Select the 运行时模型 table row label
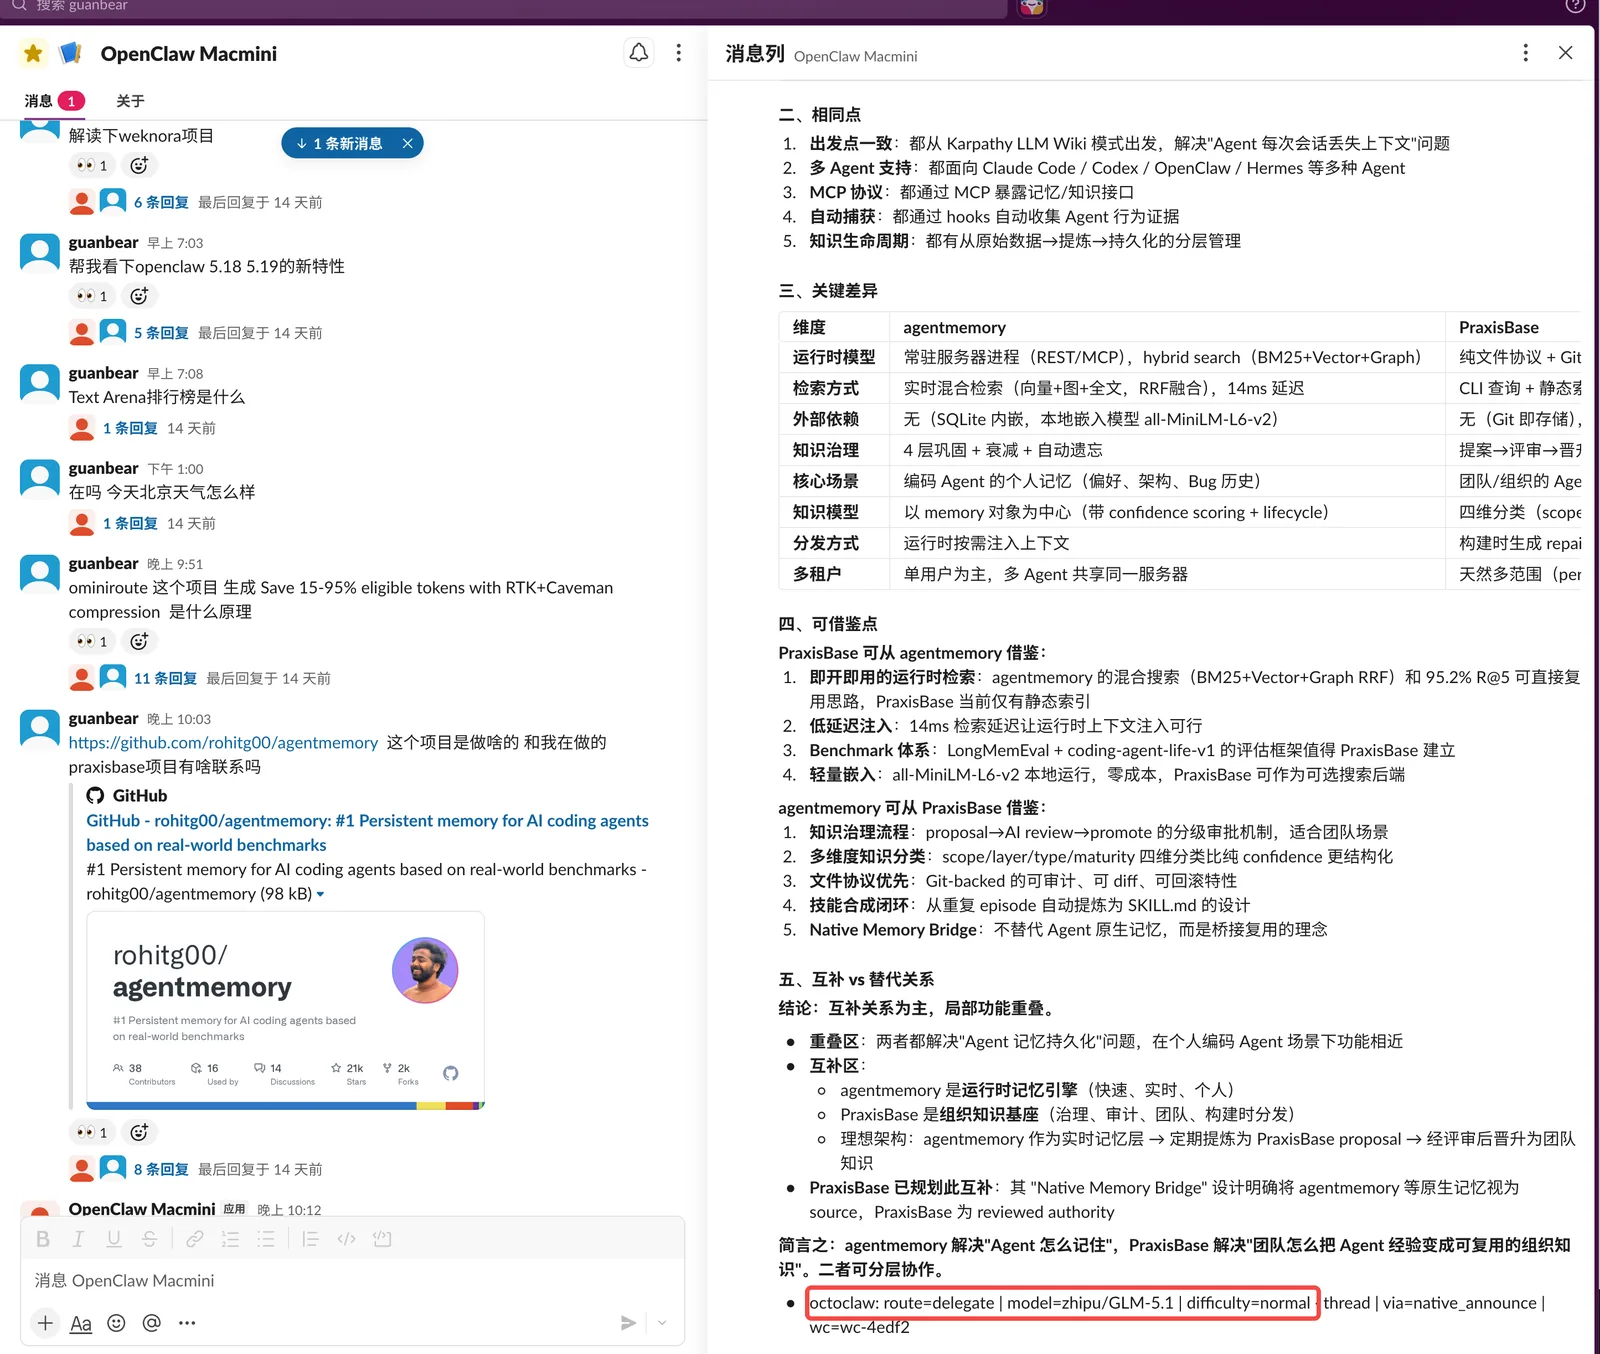The height and width of the screenshot is (1354, 1600). tap(834, 357)
